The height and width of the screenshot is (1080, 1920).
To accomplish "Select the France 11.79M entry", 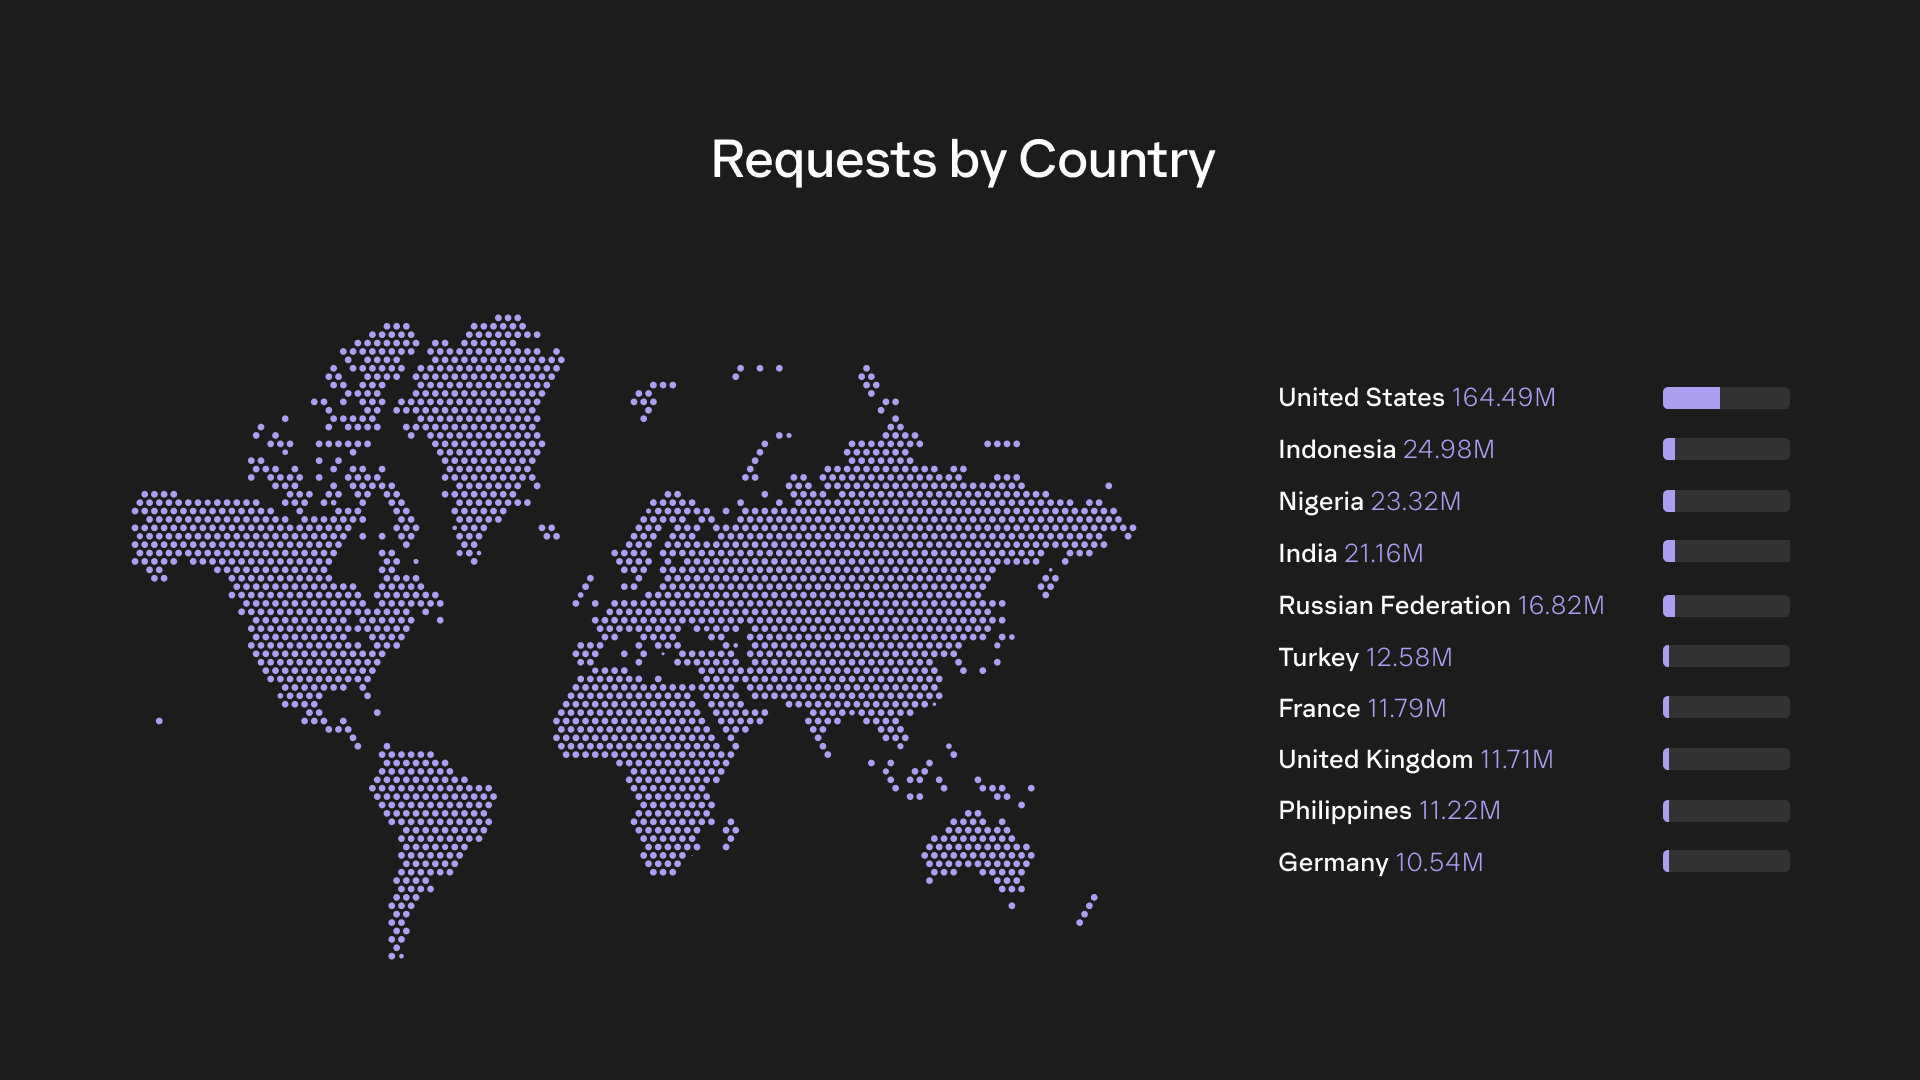I will (1361, 709).
